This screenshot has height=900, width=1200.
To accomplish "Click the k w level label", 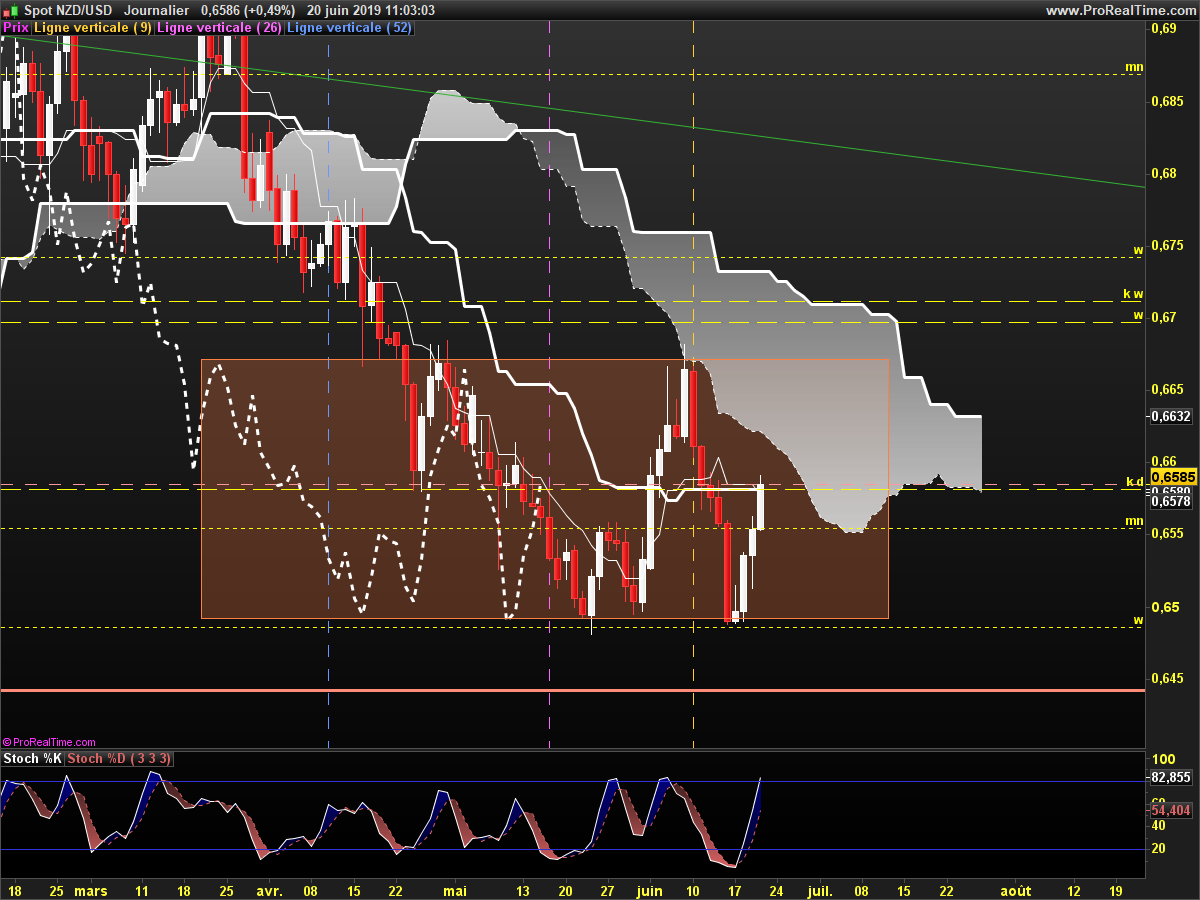I will [x=1132, y=295].
